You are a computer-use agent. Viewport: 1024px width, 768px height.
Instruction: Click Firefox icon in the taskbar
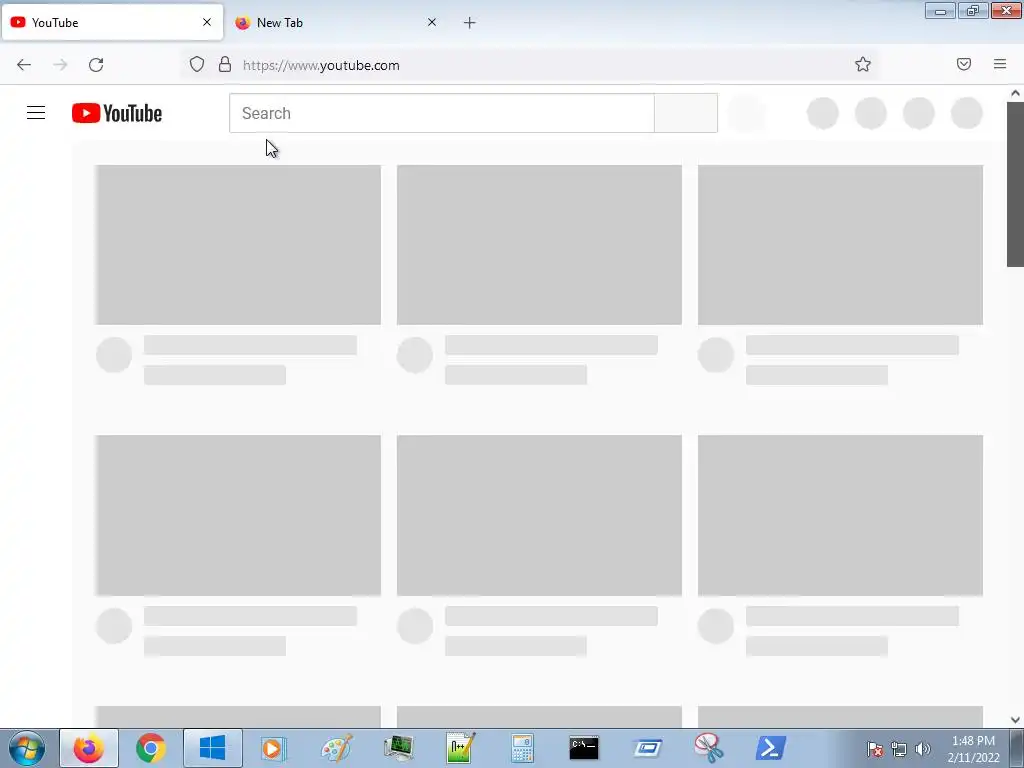(89, 748)
